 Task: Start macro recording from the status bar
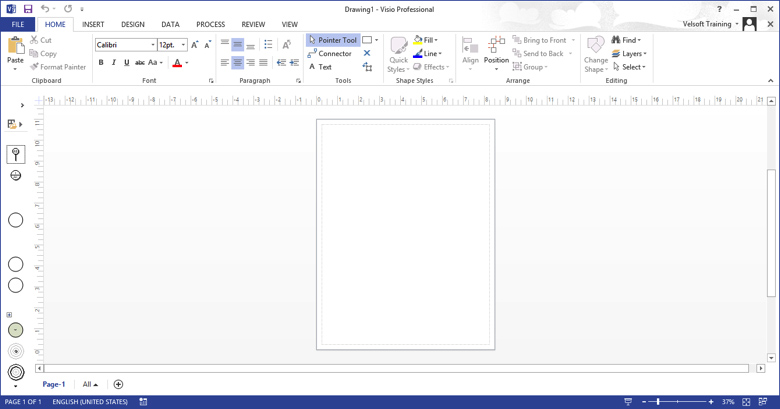coord(143,402)
